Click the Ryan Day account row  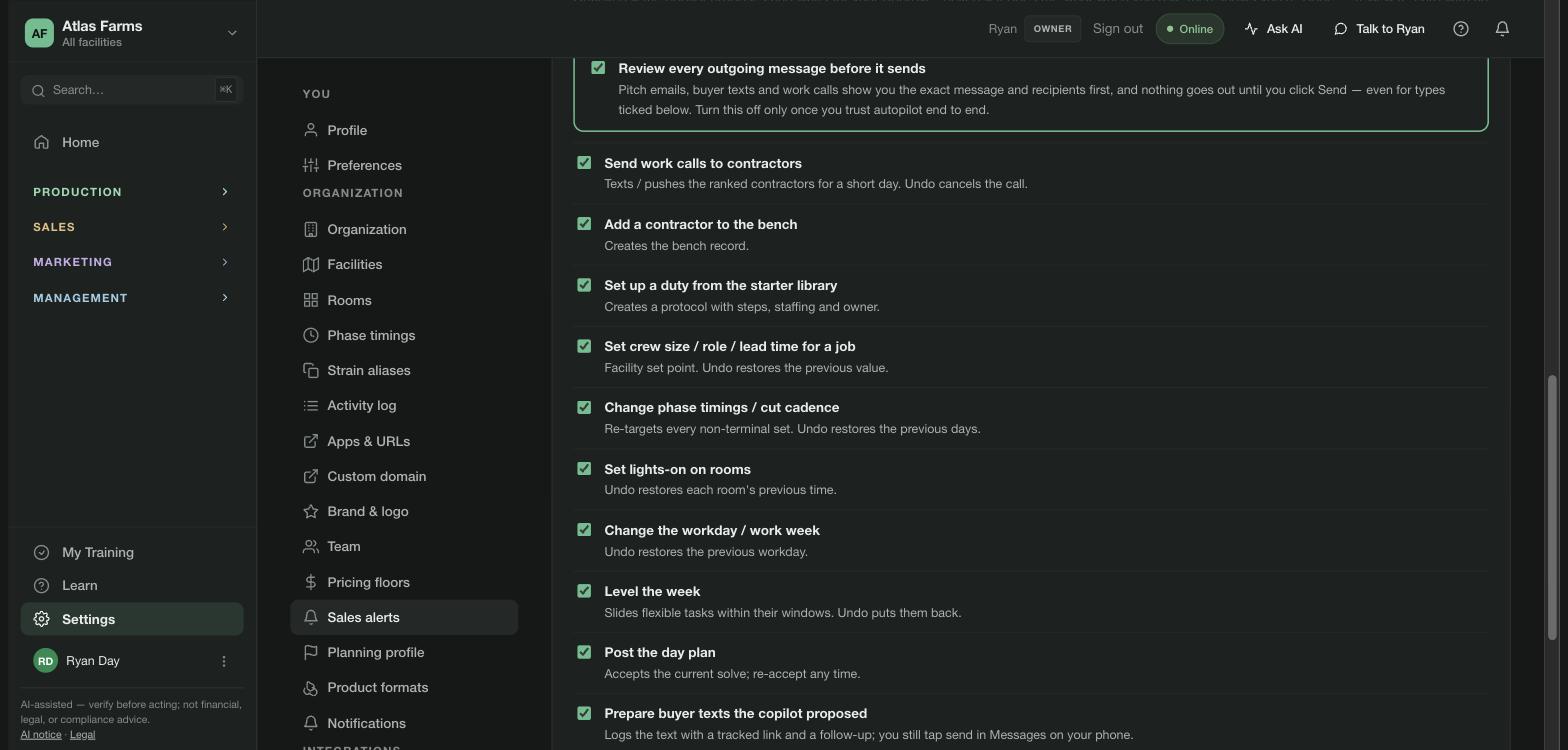(x=131, y=661)
